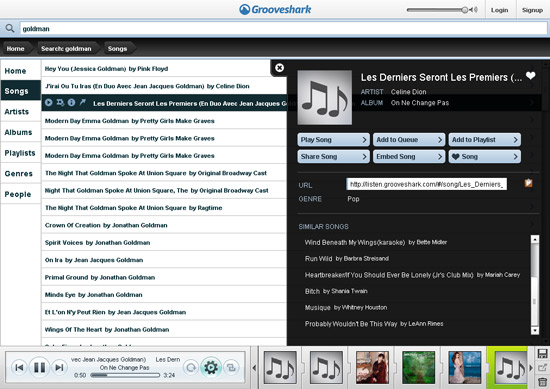Select the first music-note thumbnail in the queue
The width and height of the screenshot is (550, 389).
click(280, 367)
